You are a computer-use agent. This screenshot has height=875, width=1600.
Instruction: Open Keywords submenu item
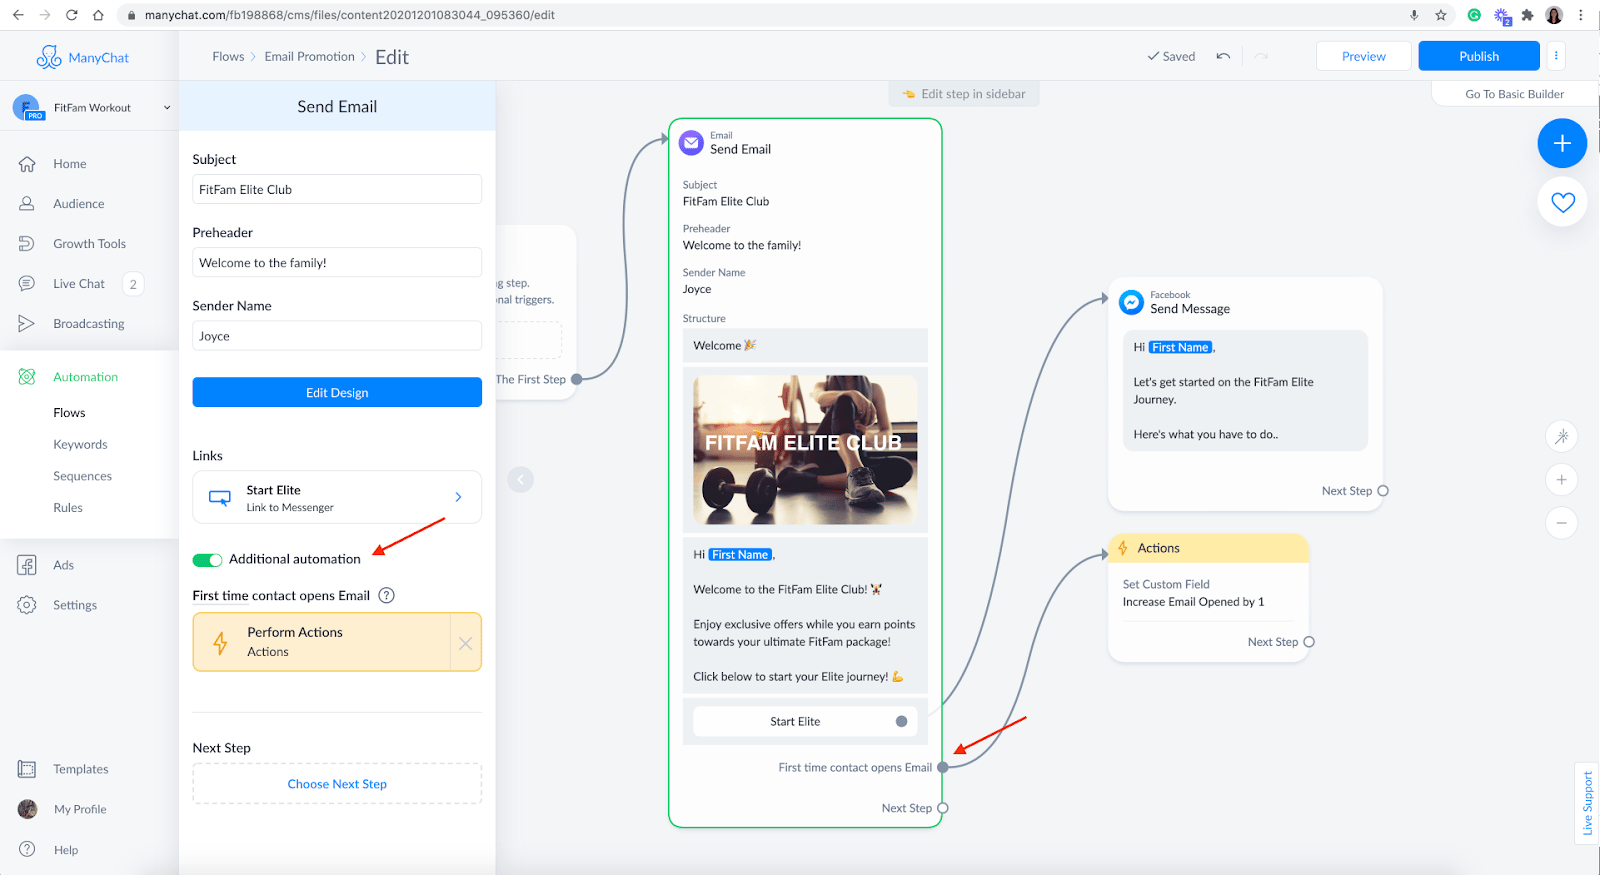80,445
